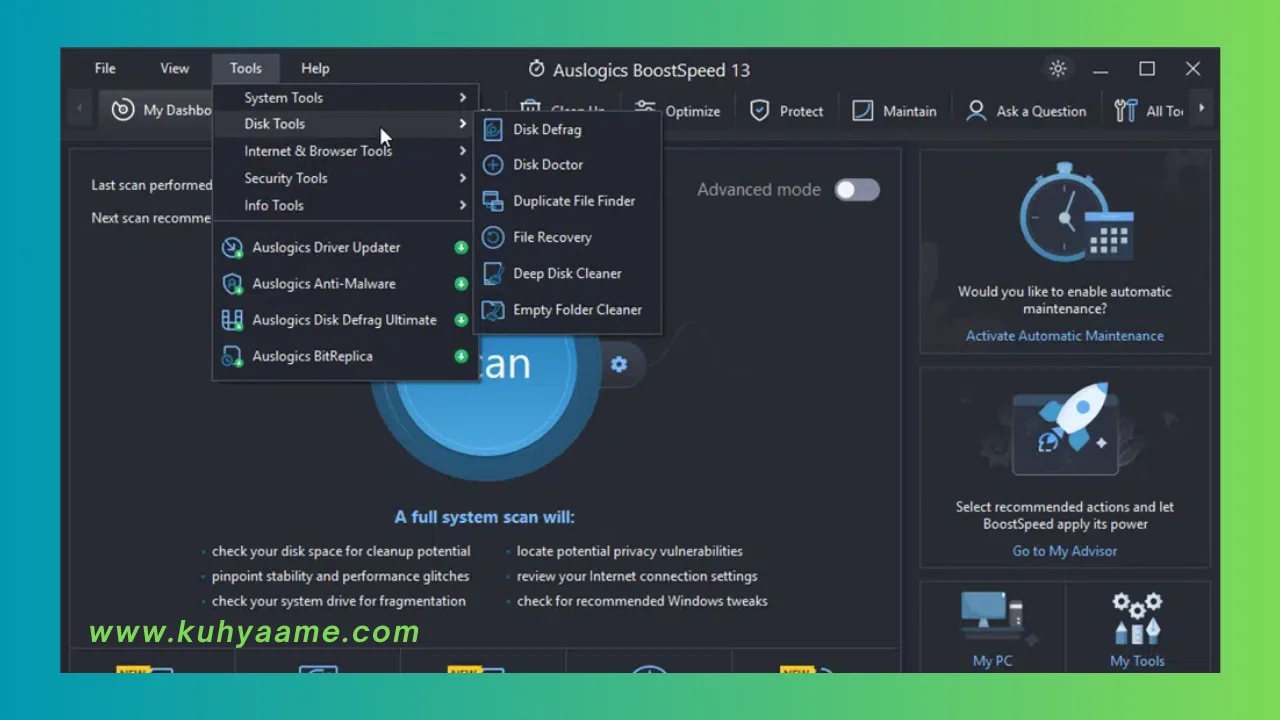Screen dimensions: 1280x720
Task: Open the File menu
Action: (x=105, y=68)
